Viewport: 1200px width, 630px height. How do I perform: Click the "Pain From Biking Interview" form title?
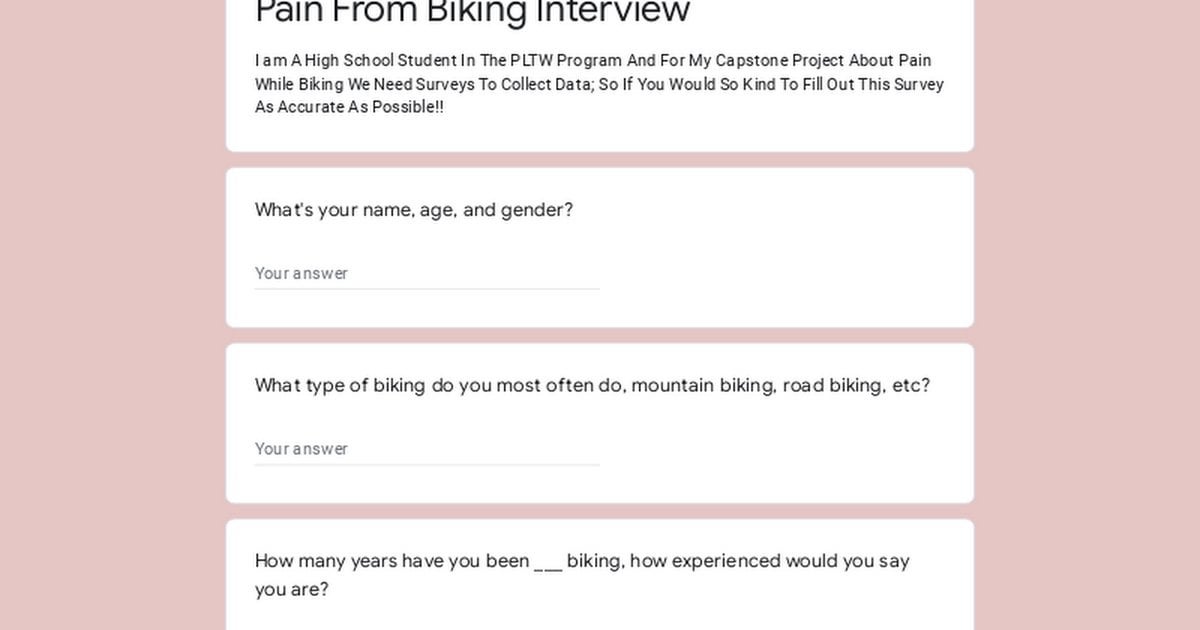pyautogui.click(x=472, y=12)
